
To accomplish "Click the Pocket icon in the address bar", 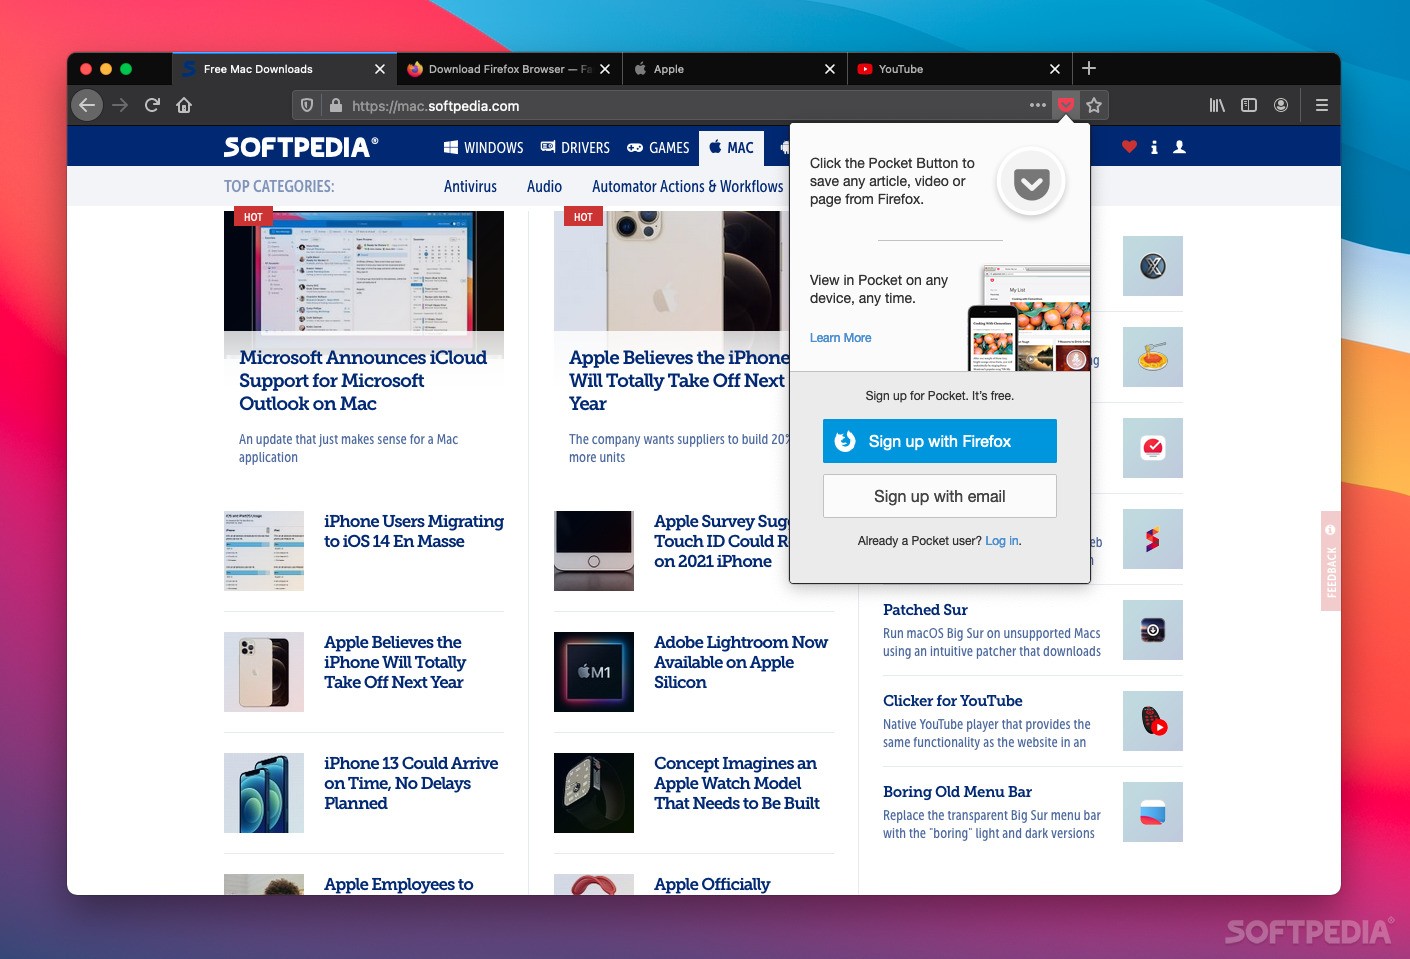I will pyautogui.click(x=1066, y=105).
